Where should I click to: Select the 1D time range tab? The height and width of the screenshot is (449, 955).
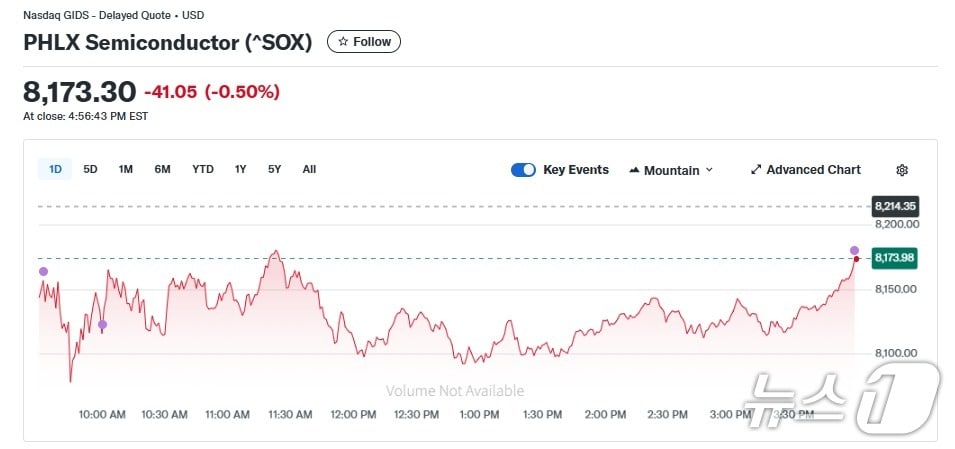55,169
